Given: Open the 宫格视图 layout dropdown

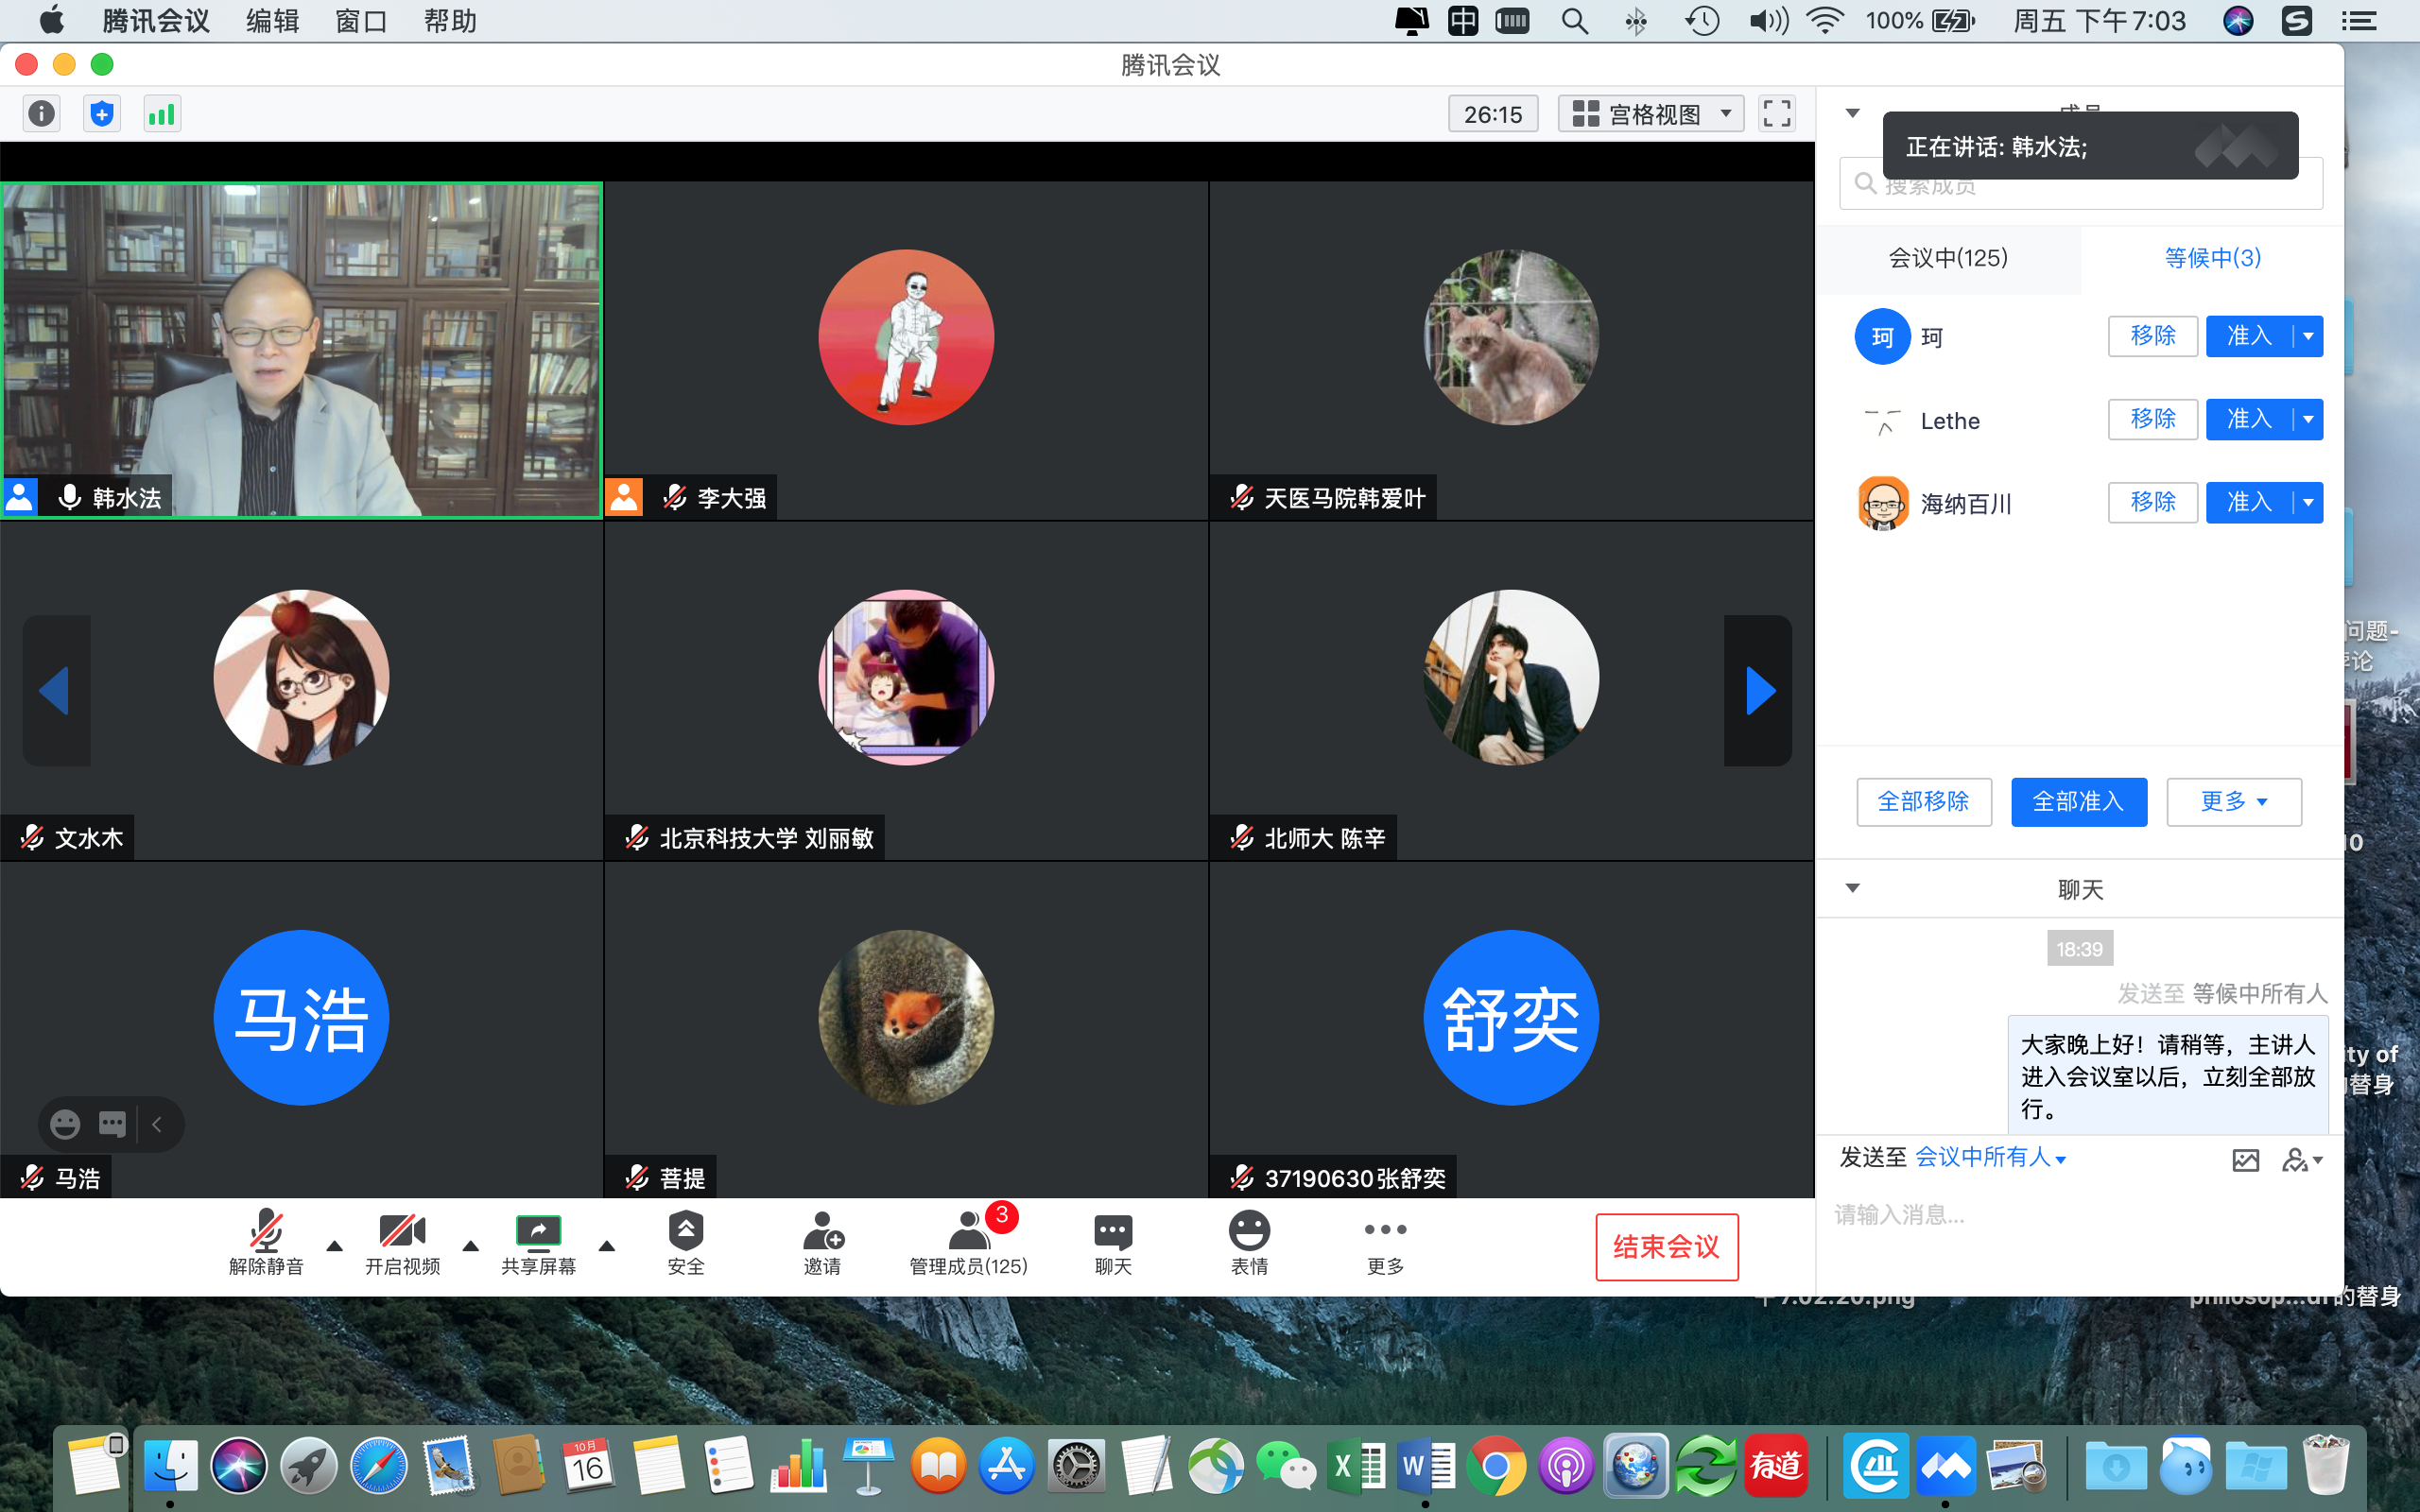Looking at the screenshot, I should [1651, 114].
